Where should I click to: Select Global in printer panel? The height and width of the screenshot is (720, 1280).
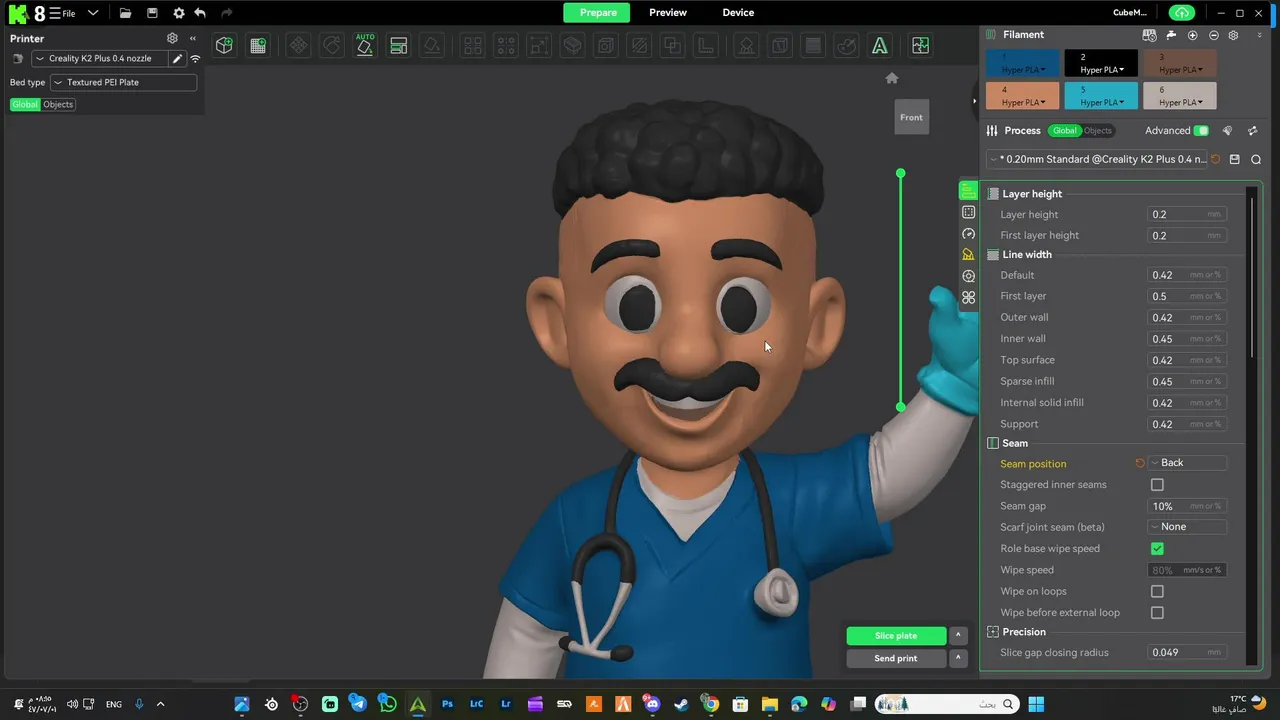[x=25, y=104]
